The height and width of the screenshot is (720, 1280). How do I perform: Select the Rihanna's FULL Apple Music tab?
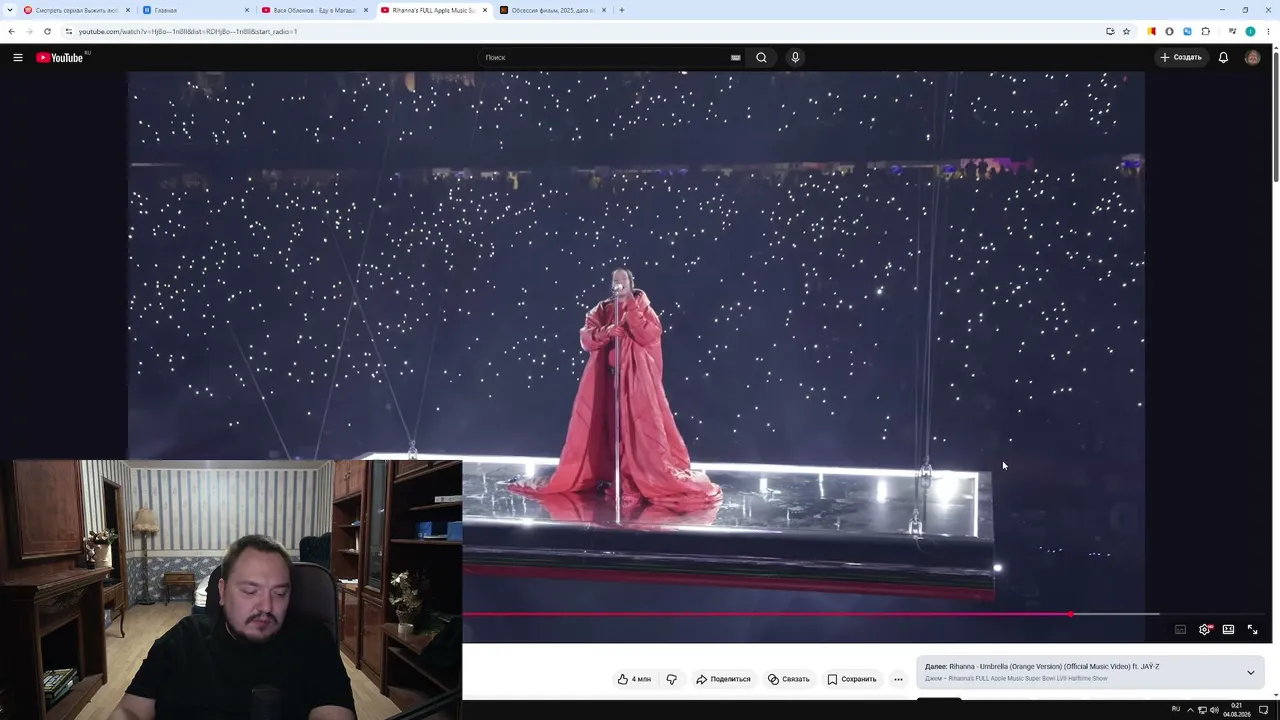tap(434, 10)
